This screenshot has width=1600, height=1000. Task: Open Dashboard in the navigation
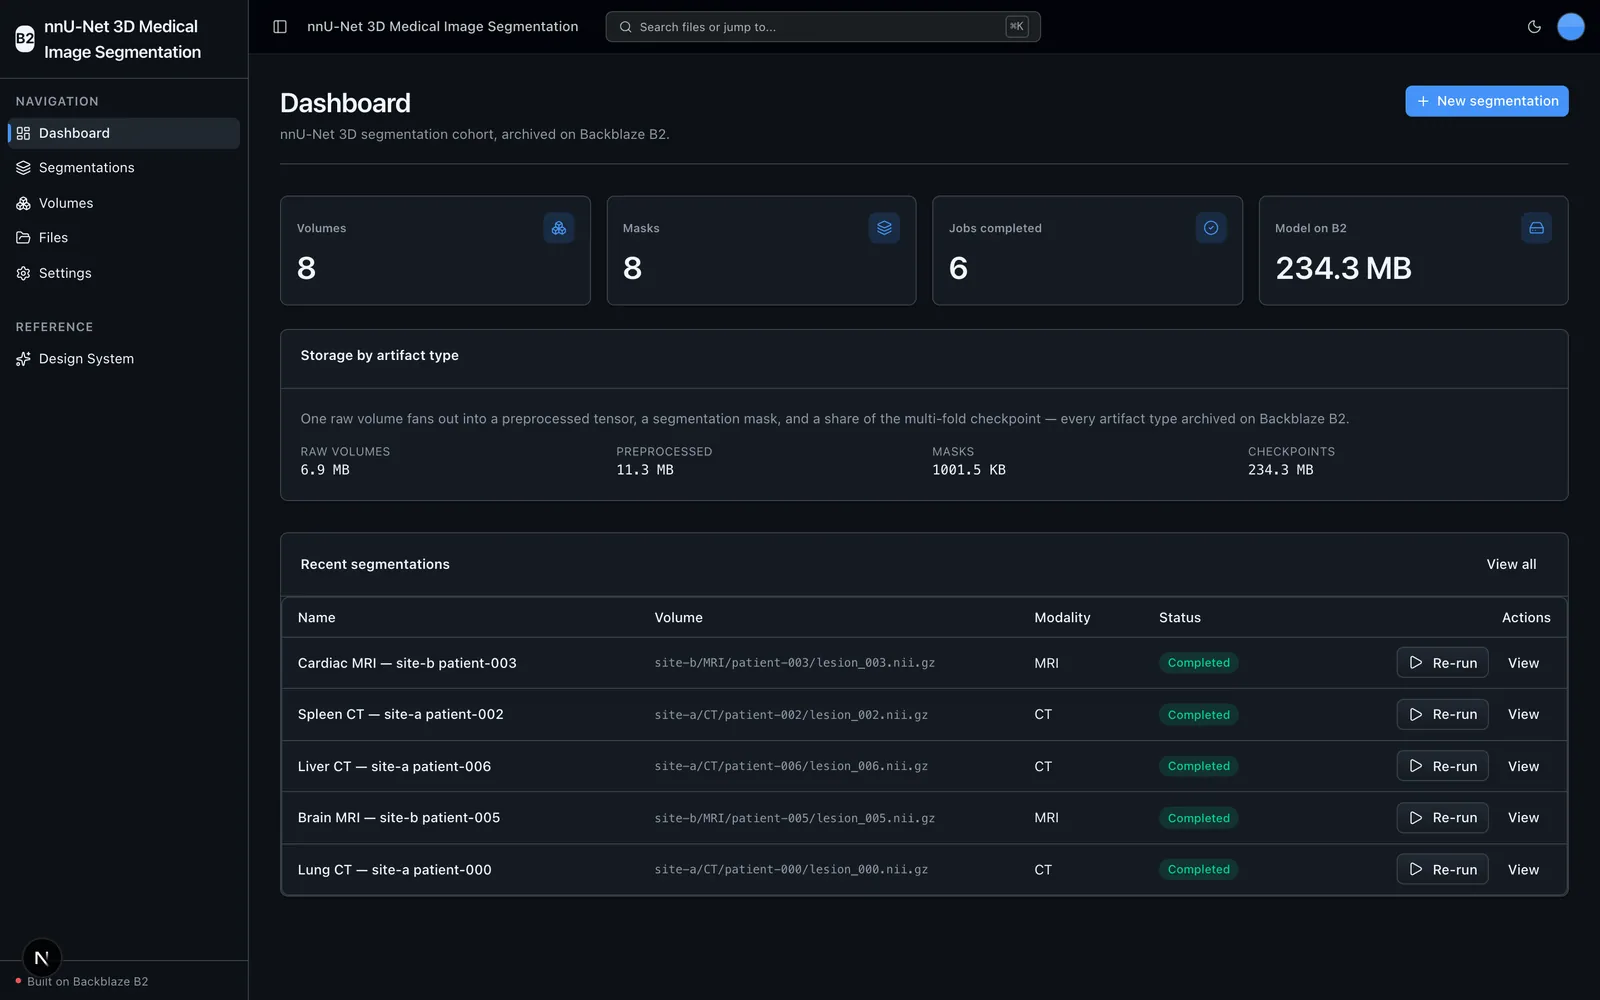124,133
